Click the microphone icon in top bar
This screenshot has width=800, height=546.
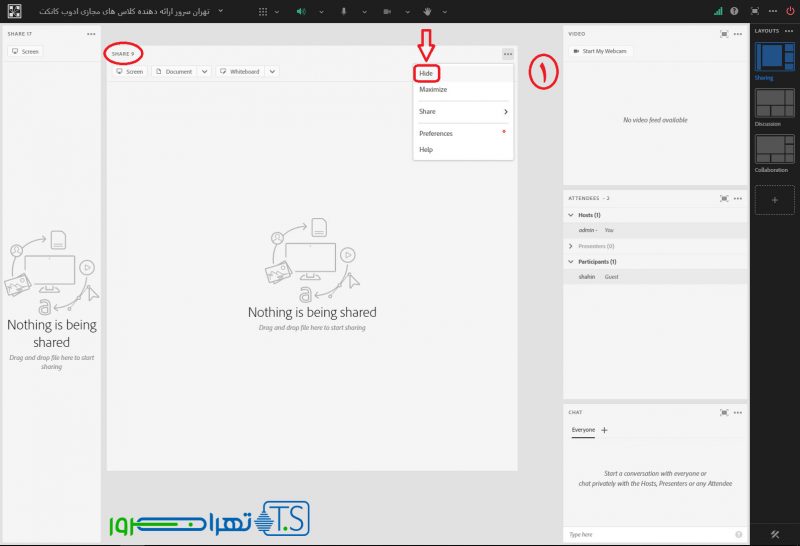click(x=343, y=11)
